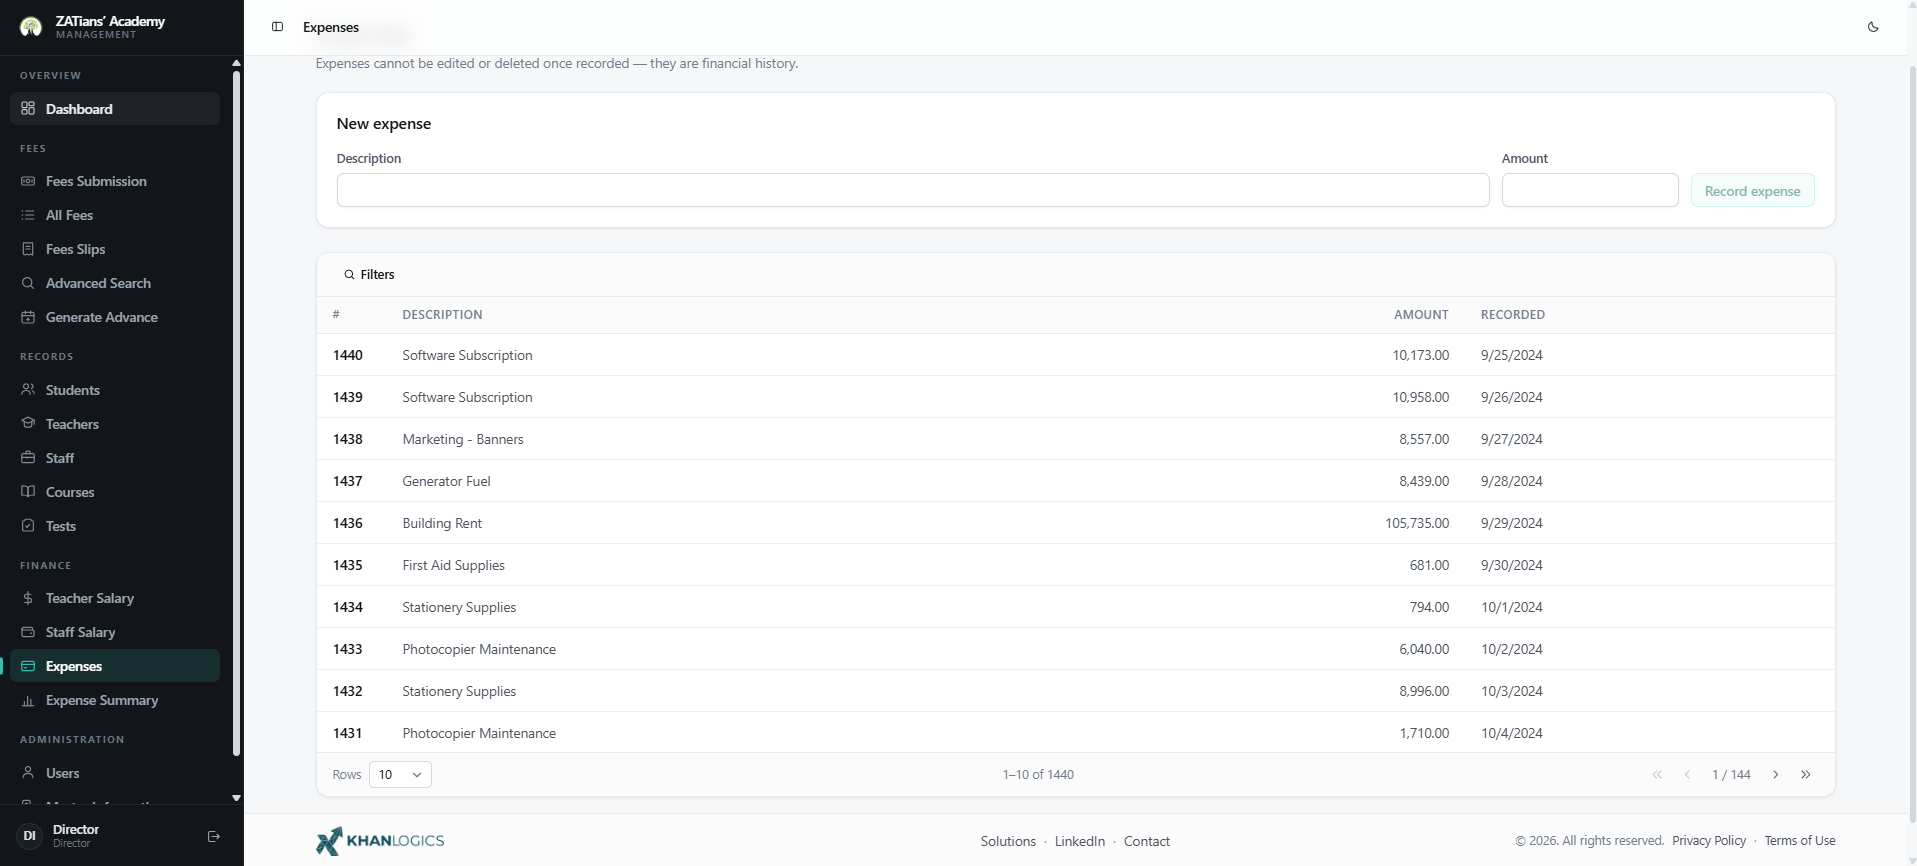1917x866 pixels.
Task: Open Expense Summary label in sidebar
Action: [x=102, y=700]
